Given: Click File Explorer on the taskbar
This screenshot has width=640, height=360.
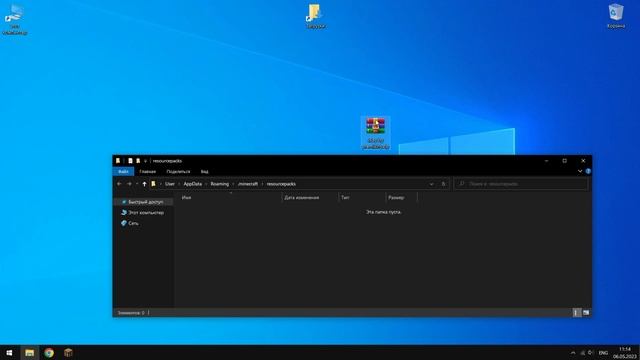Looking at the screenshot, I should (29, 353).
